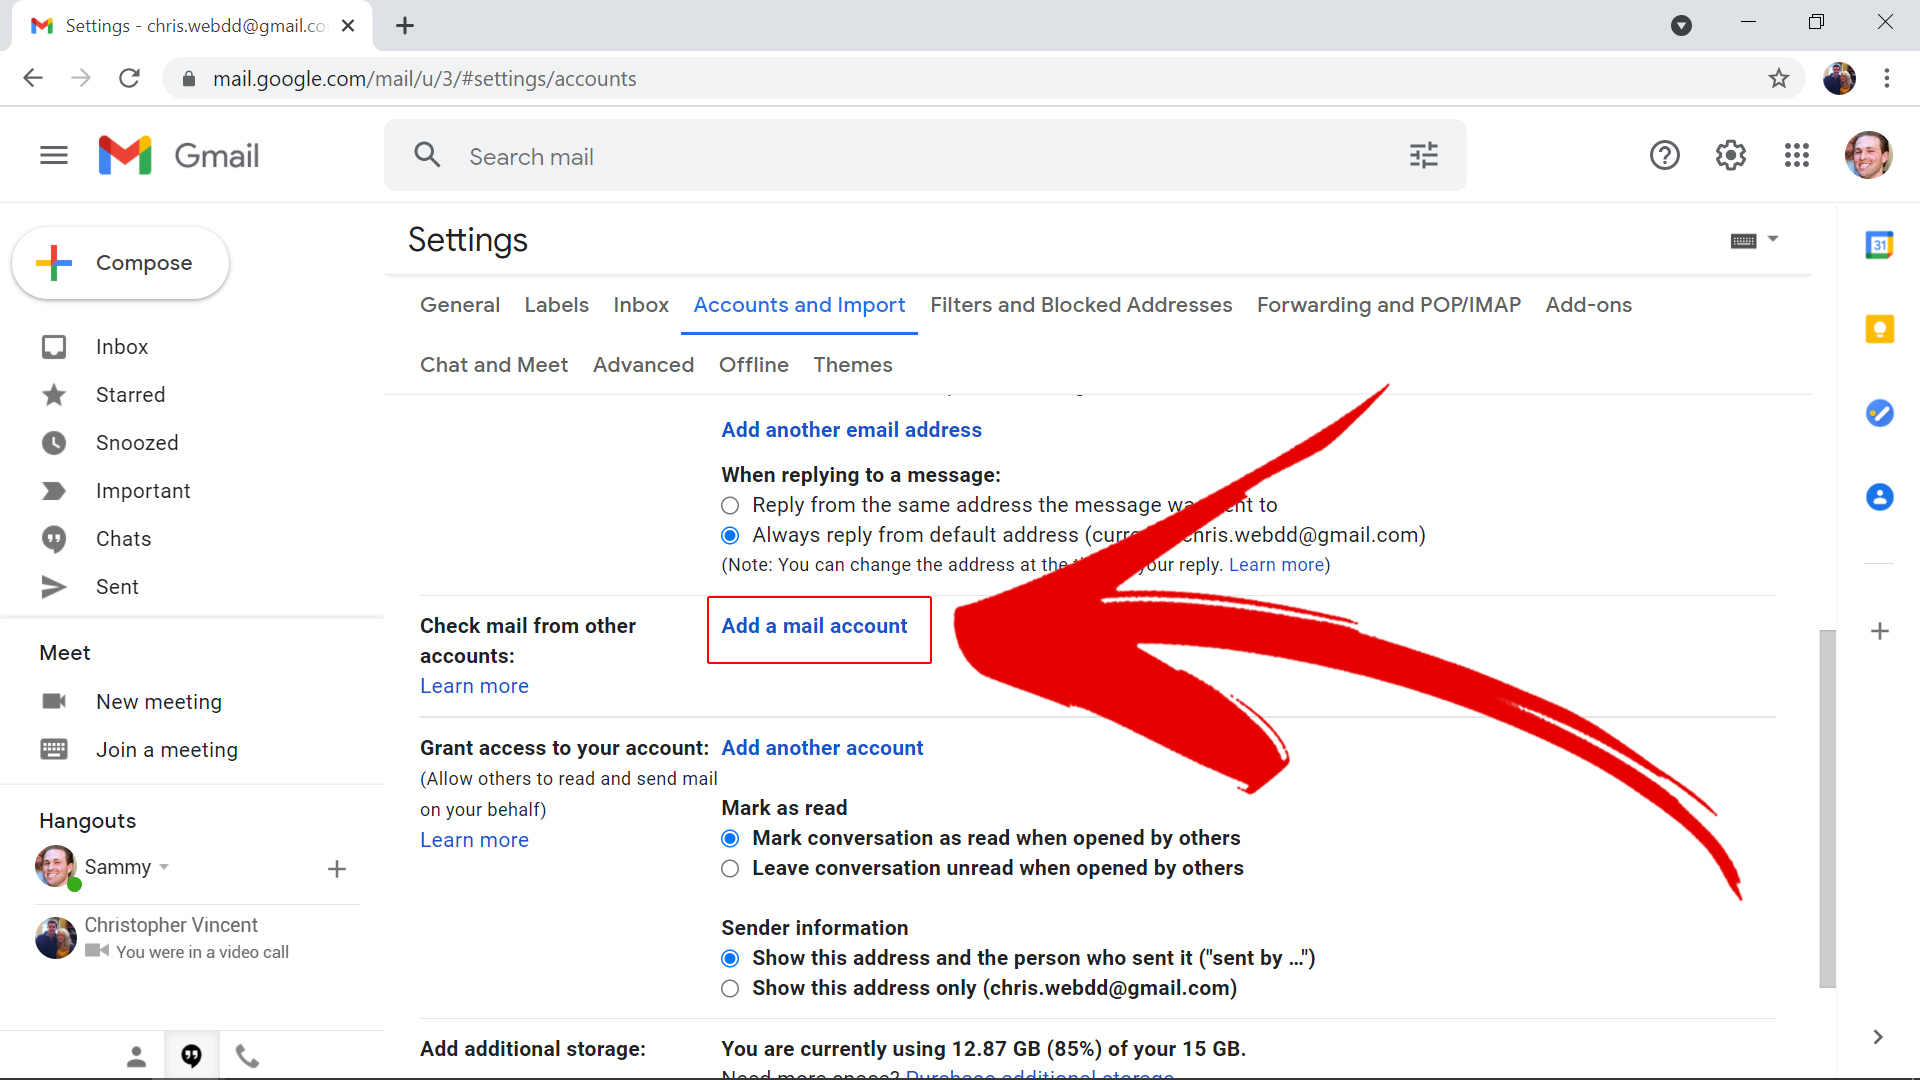Click Learn more in reply note
The height and width of the screenshot is (1080, 1920).
[x=1276, y=565]
